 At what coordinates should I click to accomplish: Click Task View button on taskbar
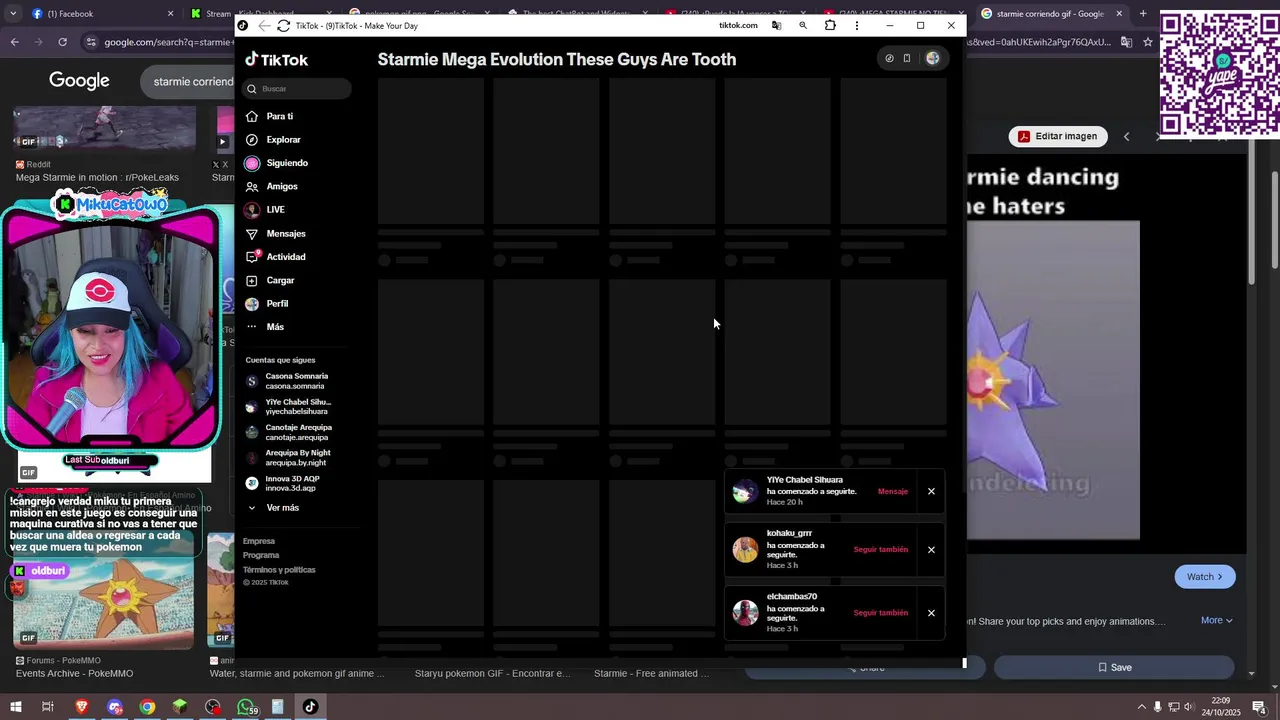(47, 707)
